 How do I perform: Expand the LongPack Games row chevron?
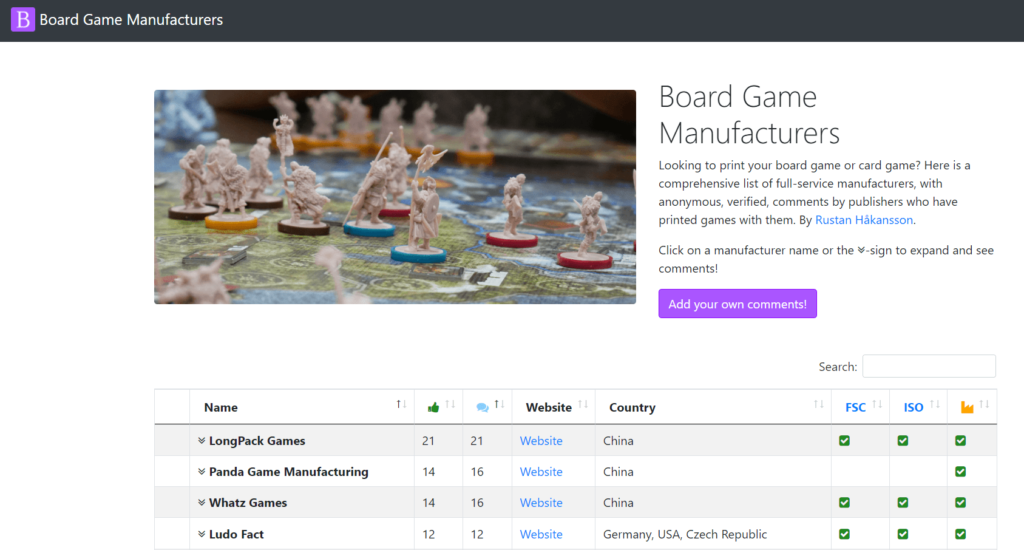(x=201, y=441)
